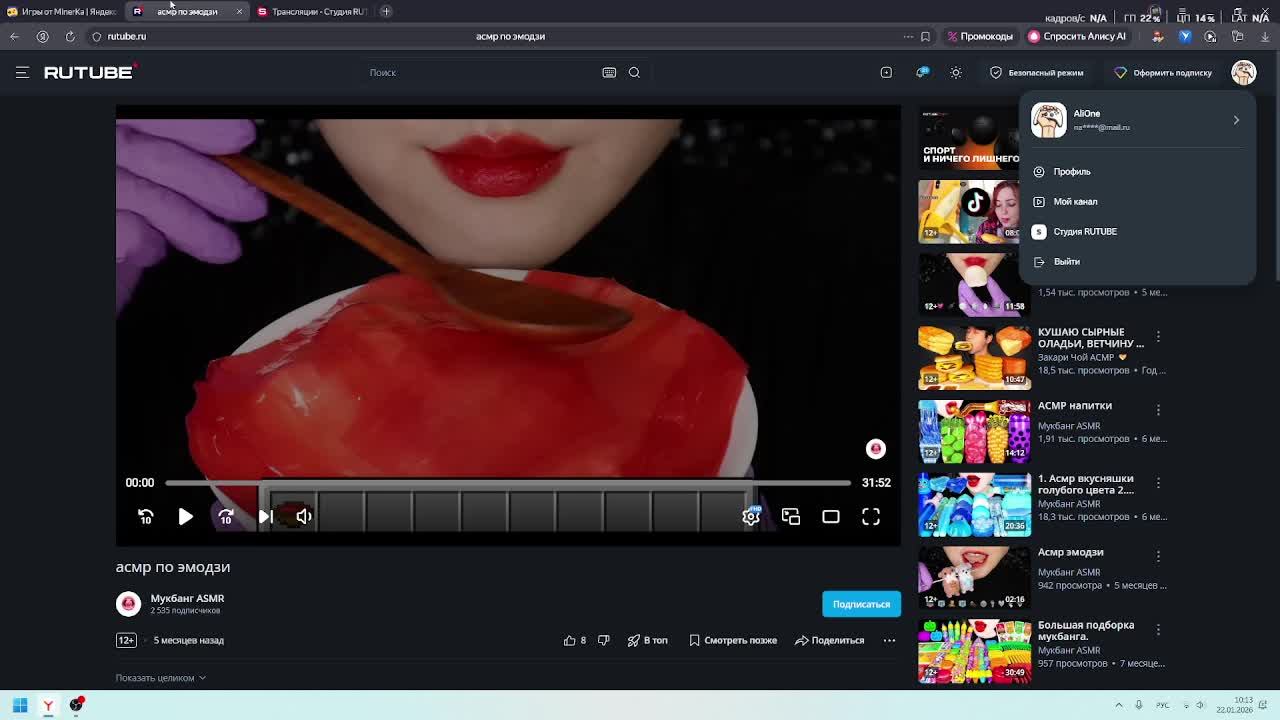Open Мукбанг ASMR channel avatar
This screenshot has width=1280, height=720.
click(x=128, y=604)
